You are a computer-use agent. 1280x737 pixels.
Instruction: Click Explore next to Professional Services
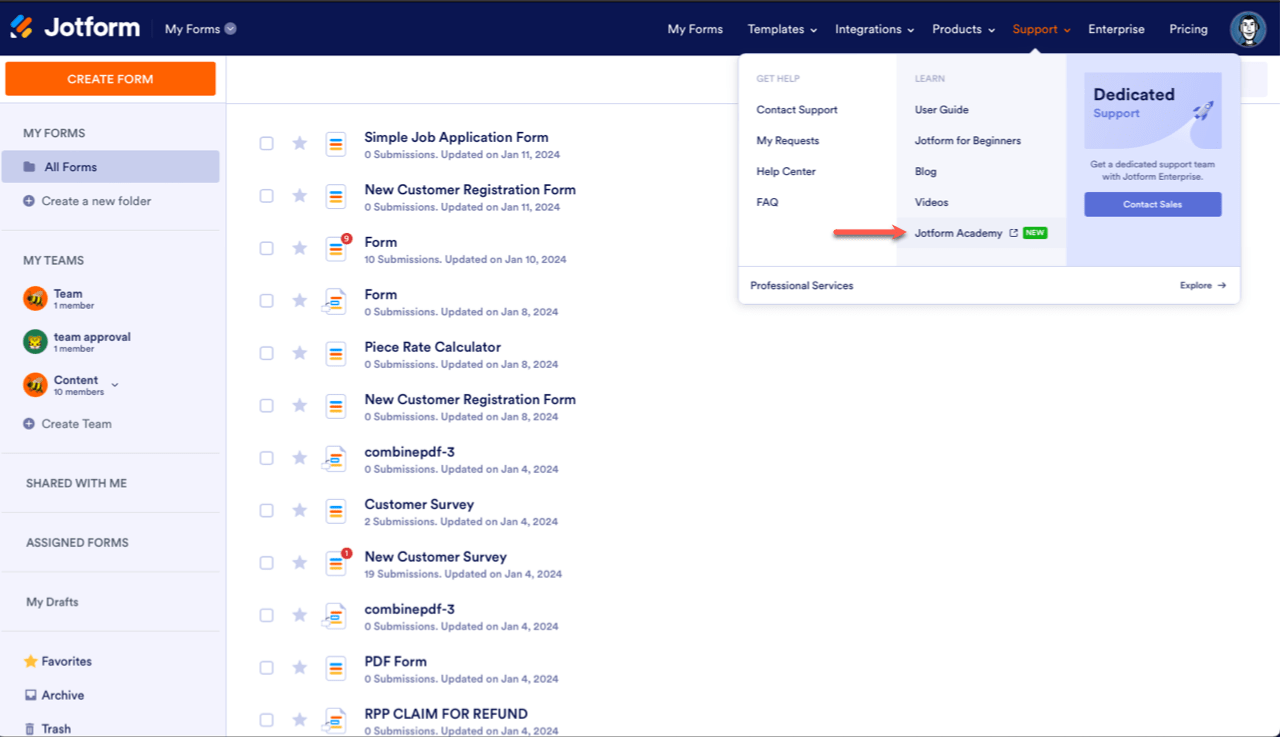[x=1203, y=286]
